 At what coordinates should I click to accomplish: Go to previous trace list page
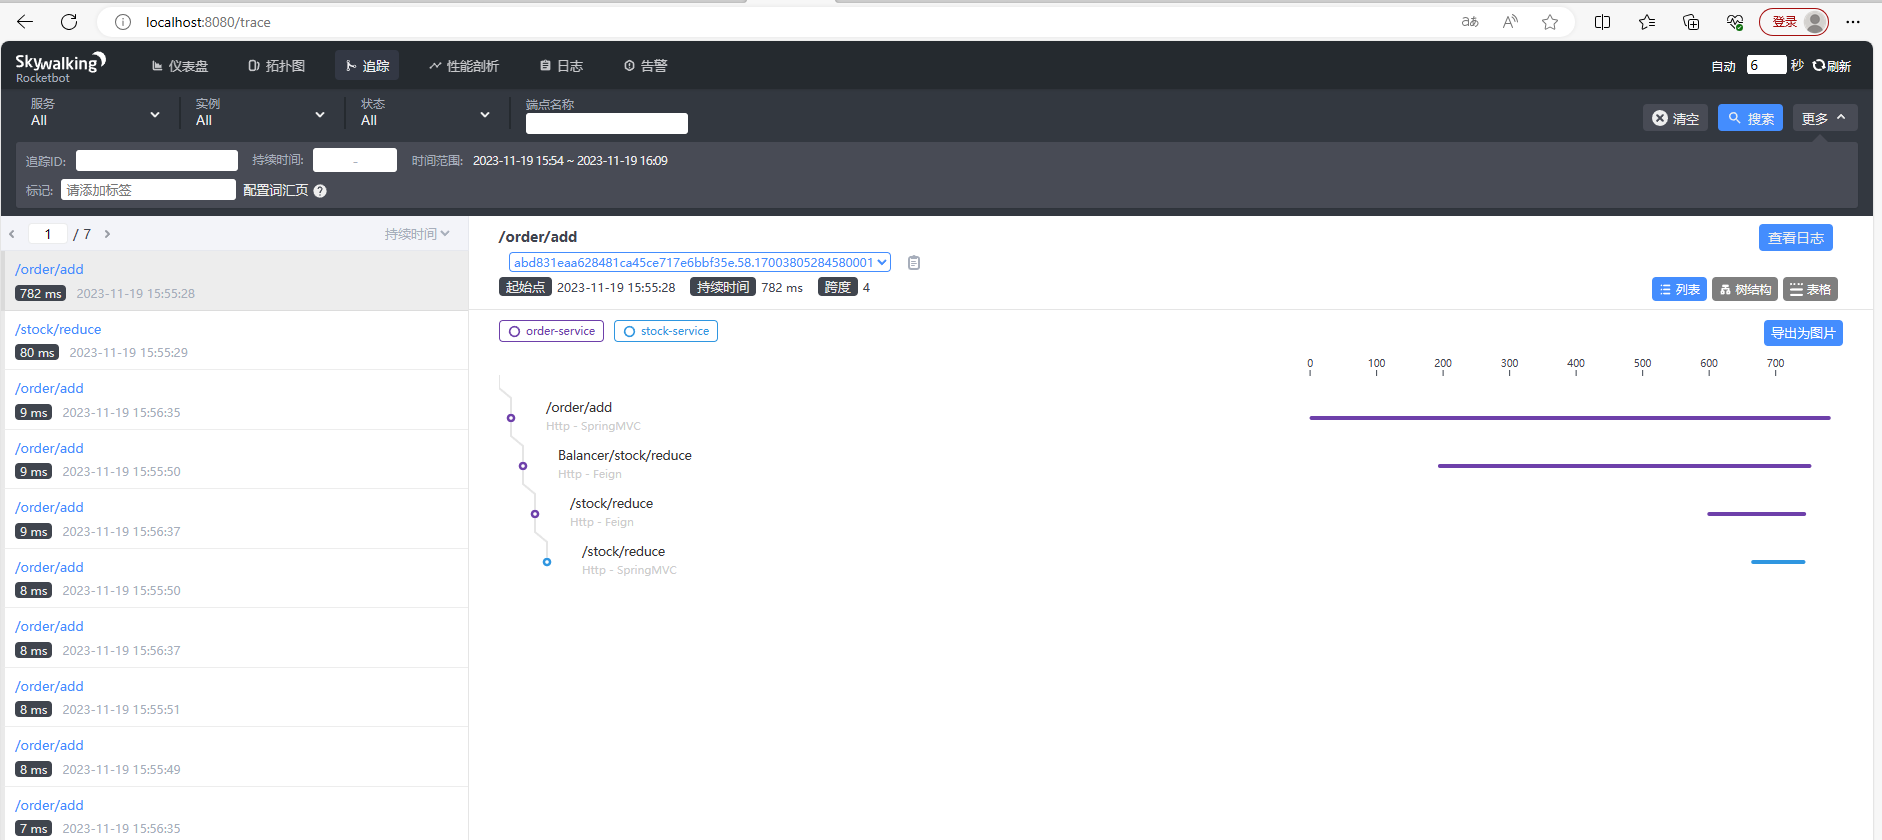(x=12, y=234)
